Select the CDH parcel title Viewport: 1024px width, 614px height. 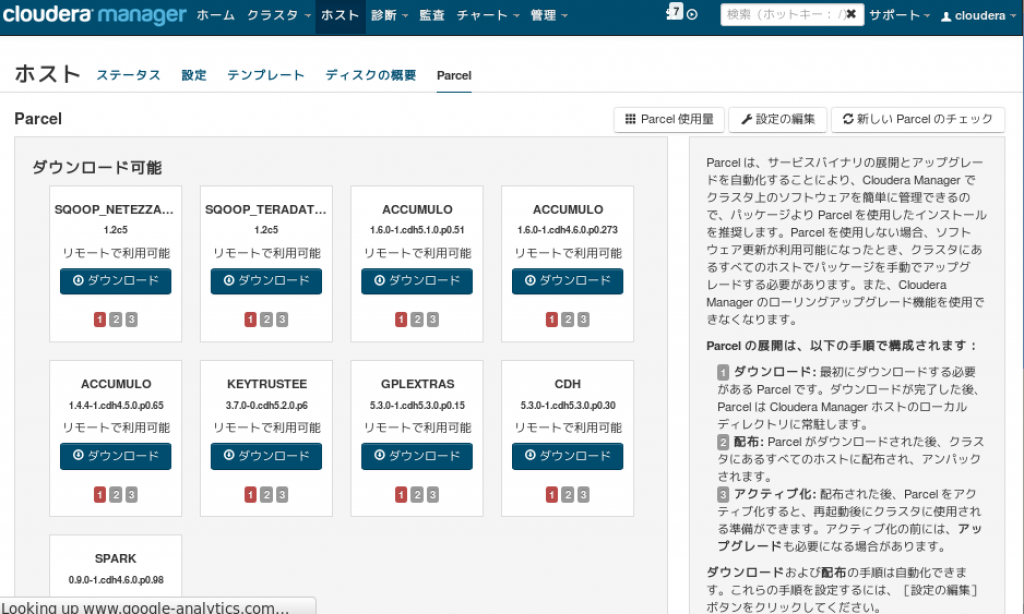pos(568,384)
